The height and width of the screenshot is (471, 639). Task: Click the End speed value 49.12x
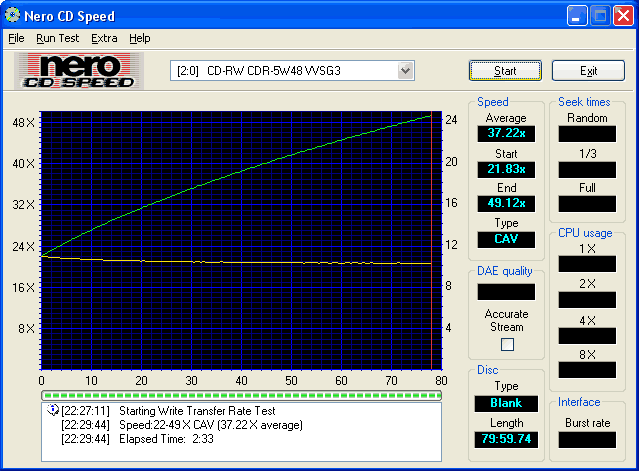point(506,203)
